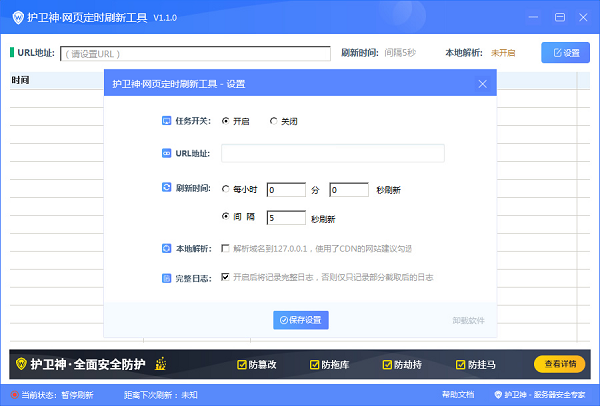
Task: Click the 任务开关 monitor icon
Action: pos(166,121)
